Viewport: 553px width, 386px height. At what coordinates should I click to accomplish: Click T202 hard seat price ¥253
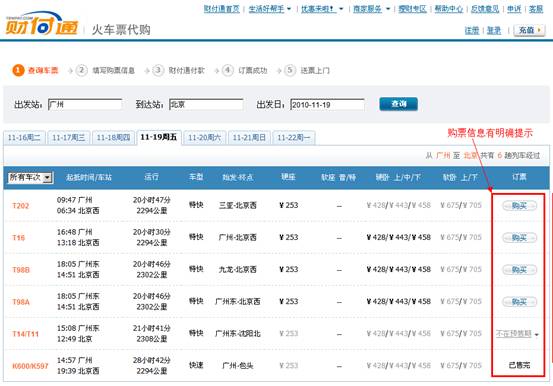(x=288, y=205)
